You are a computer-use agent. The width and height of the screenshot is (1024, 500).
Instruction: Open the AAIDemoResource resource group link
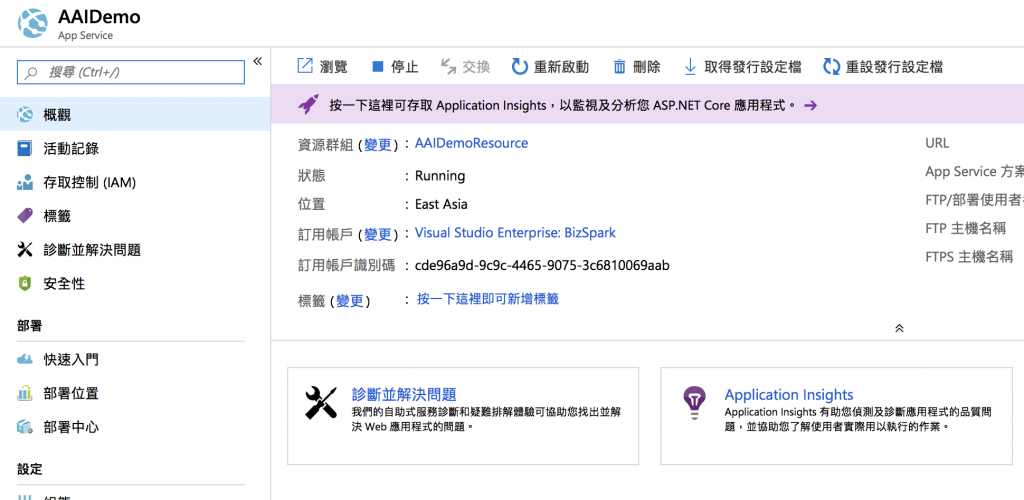point(472,143)
